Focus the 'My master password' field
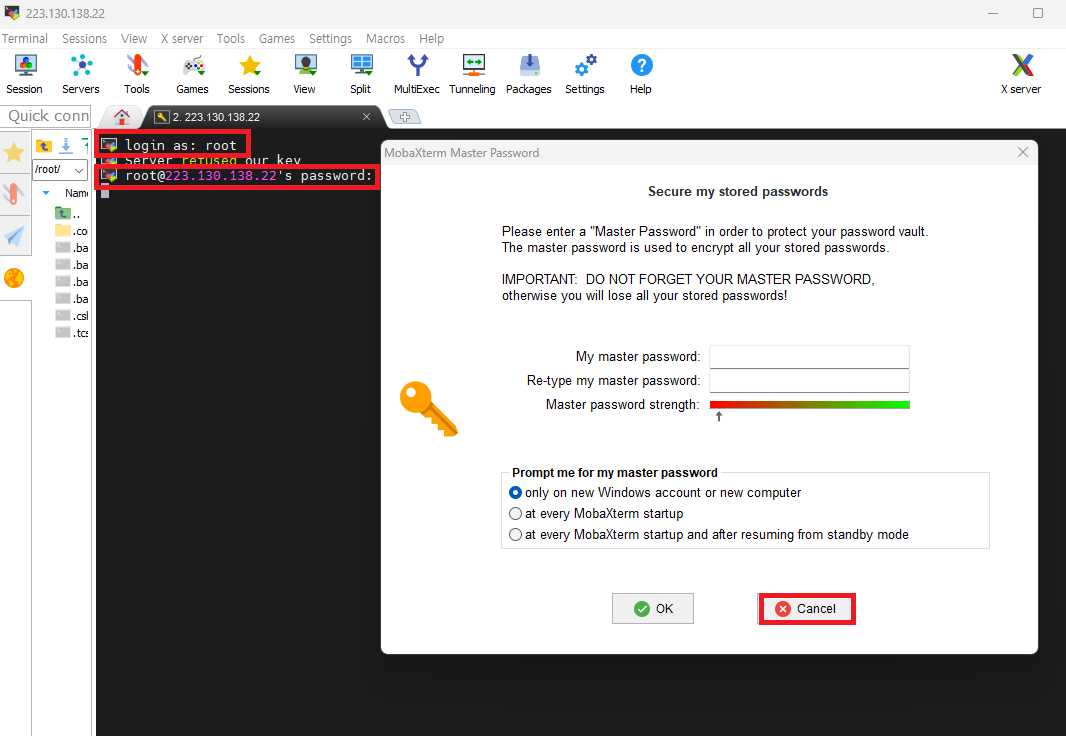This screenshot has height=736, width=1066. pyautogui.click(x=809, y=357)
